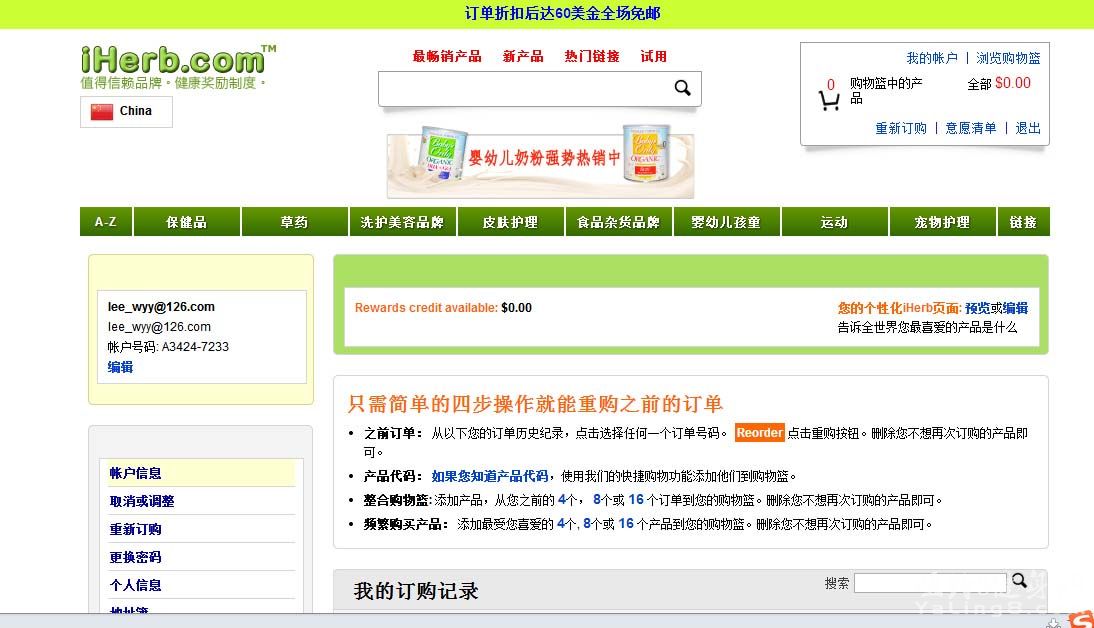Select 取消或调整 in the sidebar
Viewport: 1094px width, 628px height.
pyautogui.click(x=142, y=501)
